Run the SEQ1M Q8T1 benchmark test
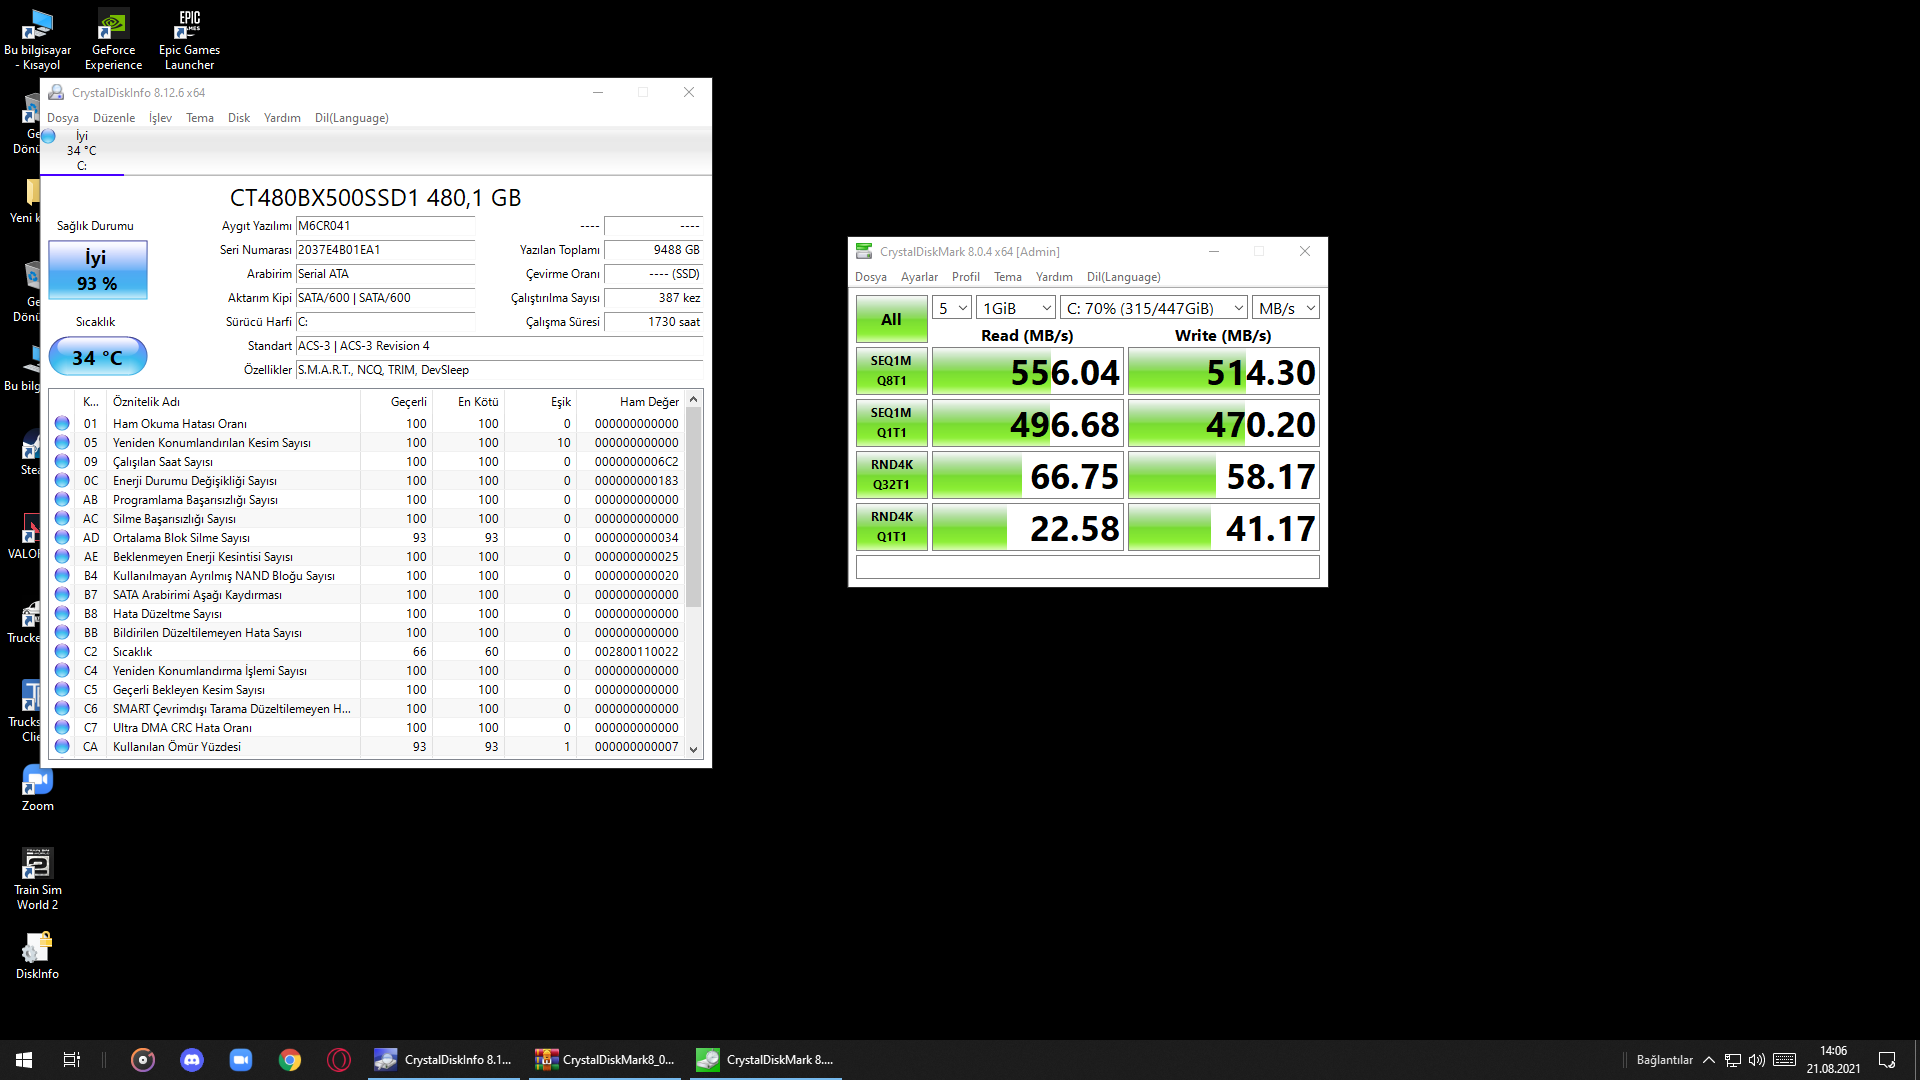The height and width of the screenshot is (1080, 1920). pyautogui.click(x=891, y=371)
